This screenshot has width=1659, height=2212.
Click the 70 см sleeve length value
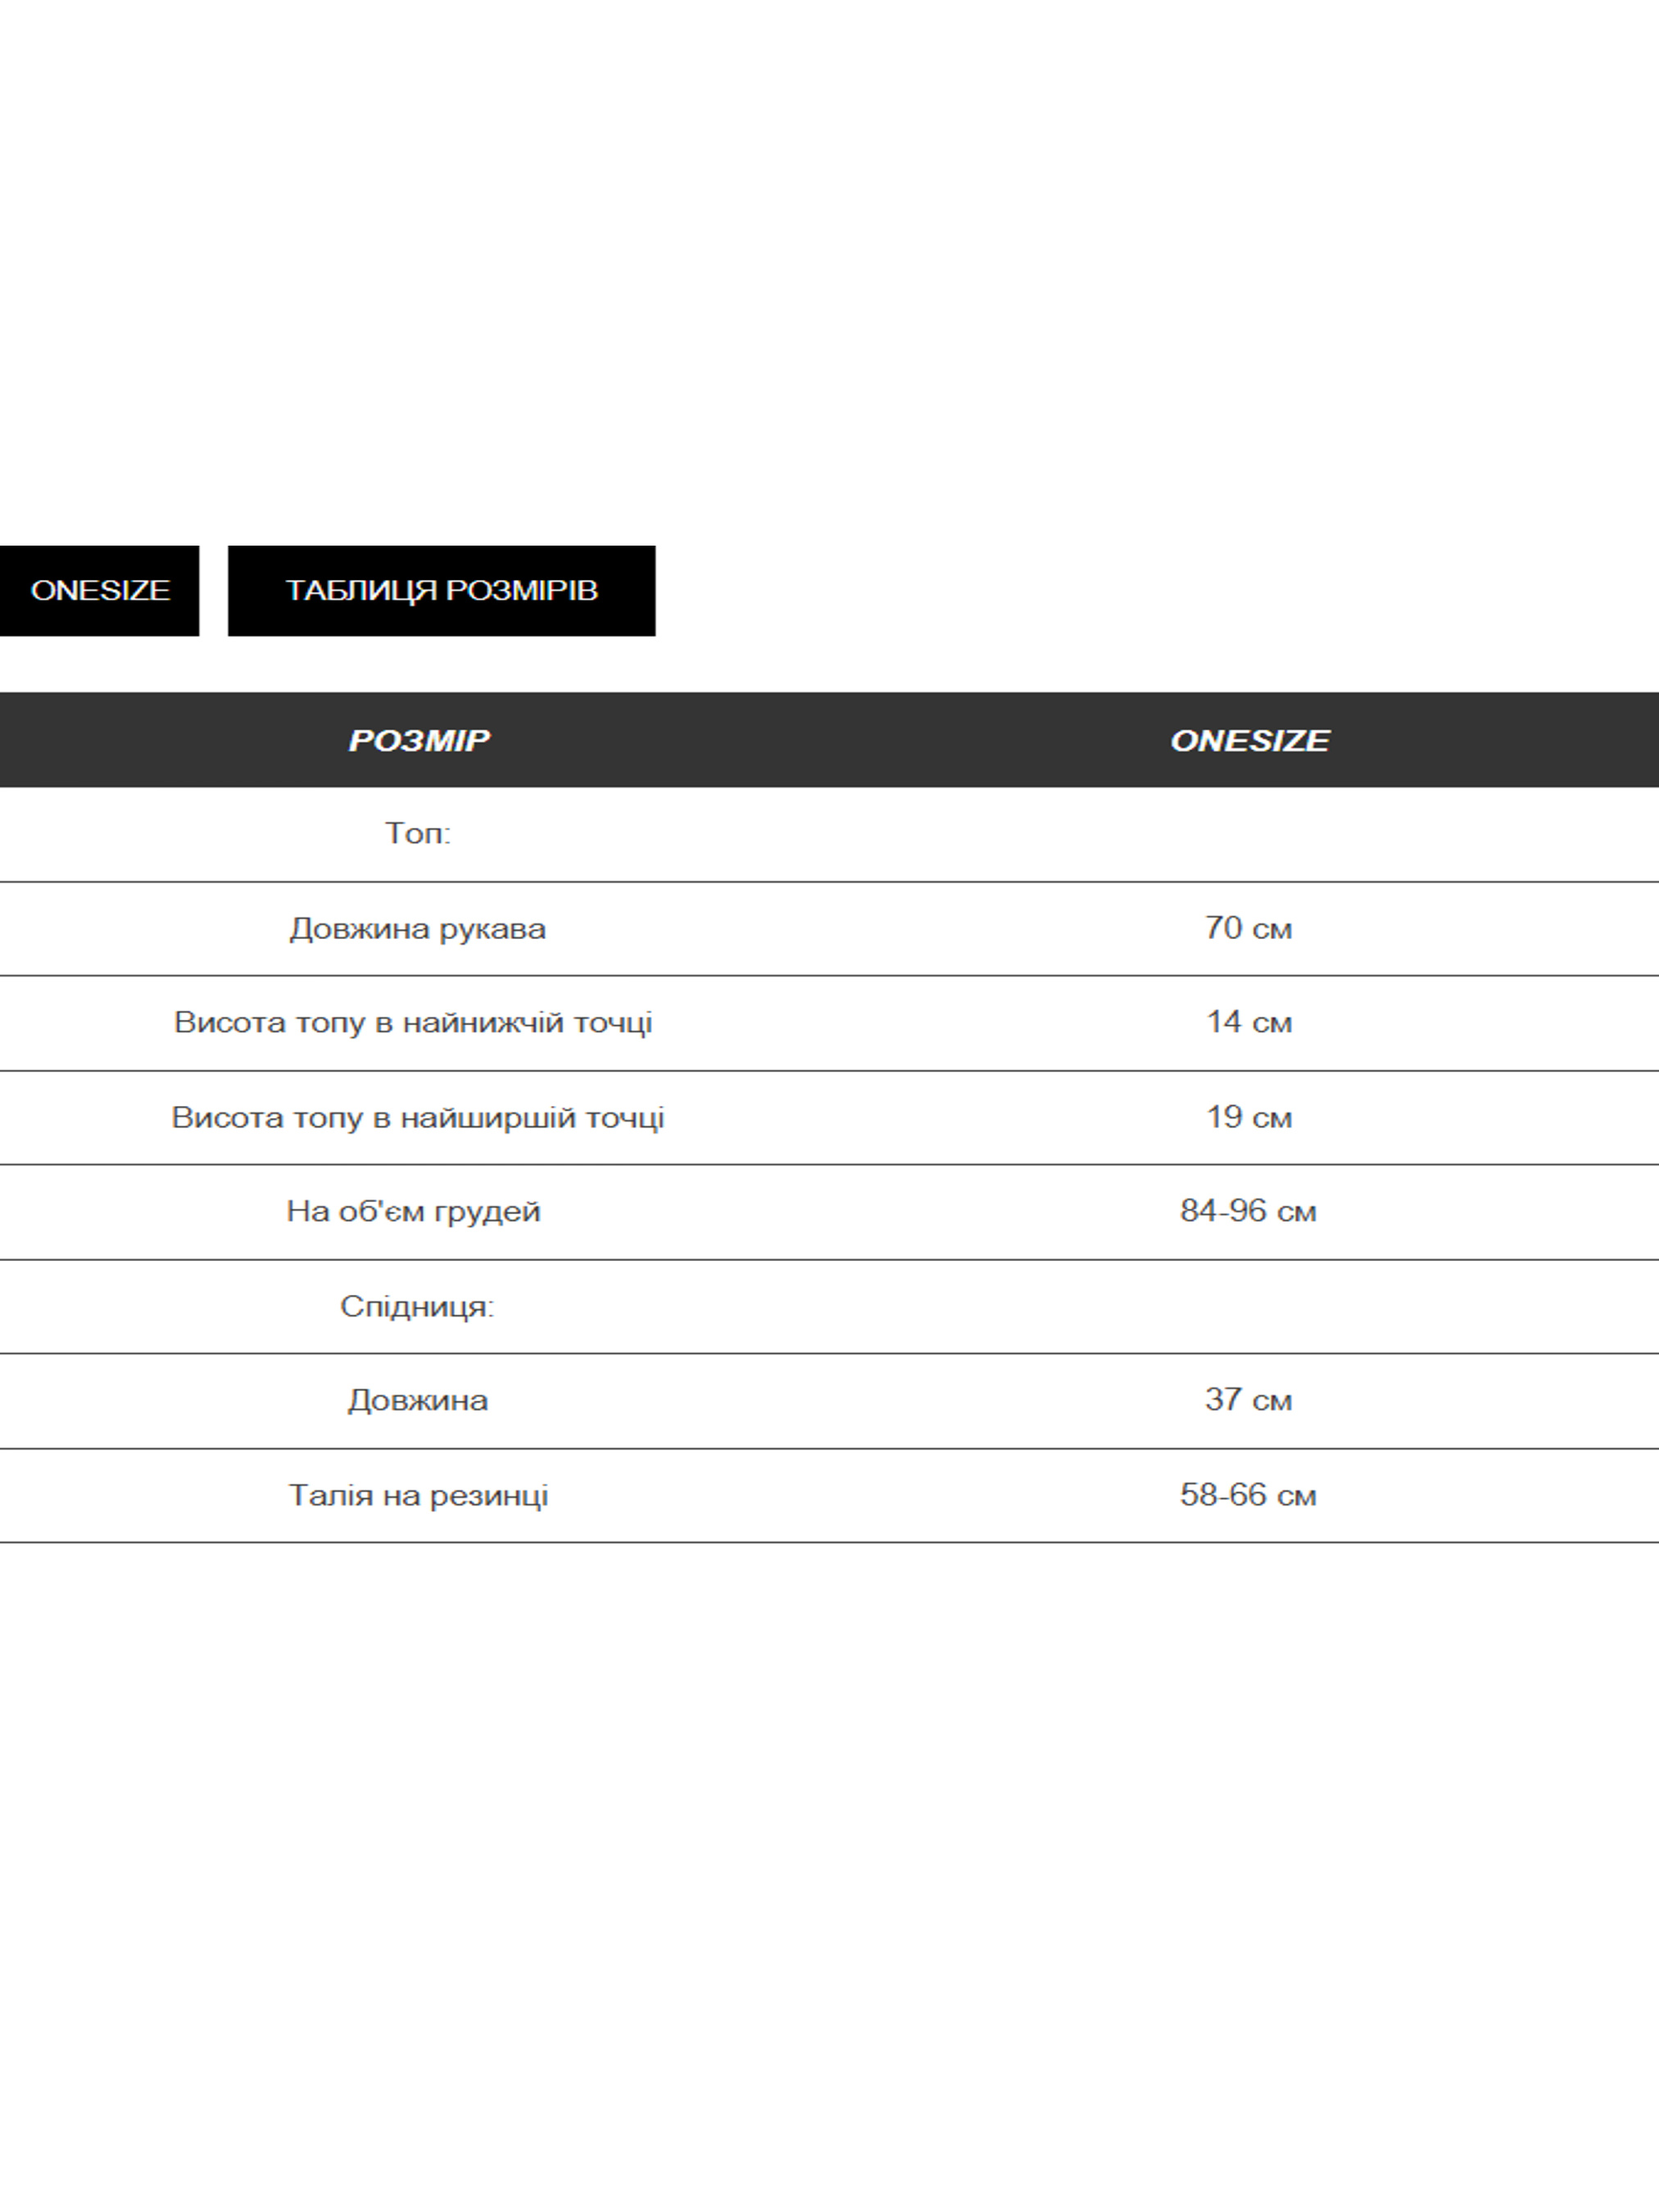[x=1248, y=928]
